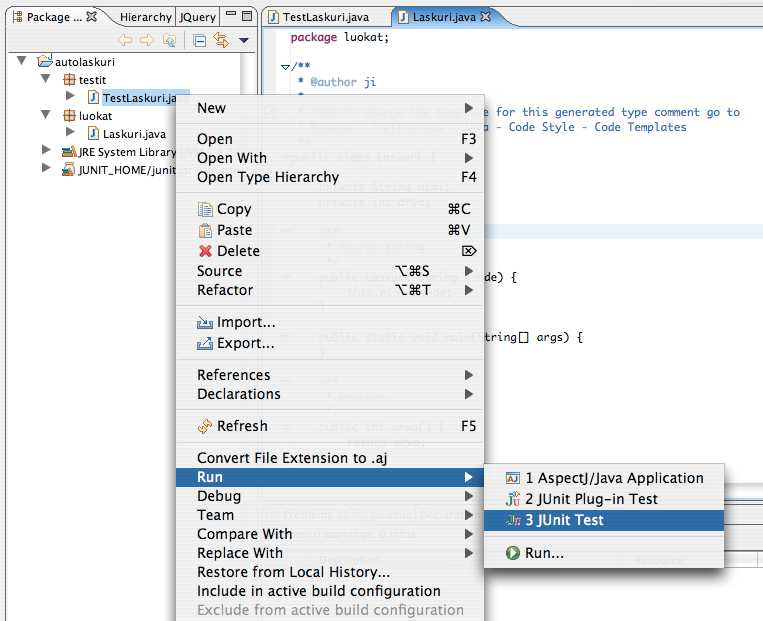The width and height of the screenshot is (763, 621).
Task: Click Delete in the context menu
Action: [x=330, y=251]
